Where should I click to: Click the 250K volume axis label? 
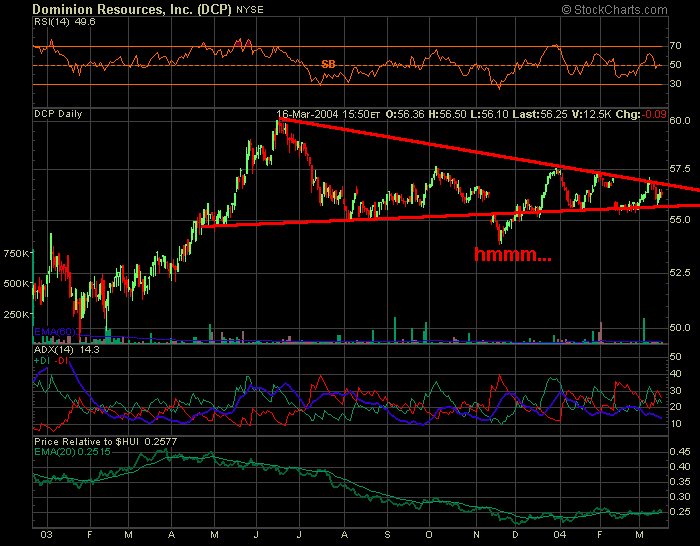(17, 314)
